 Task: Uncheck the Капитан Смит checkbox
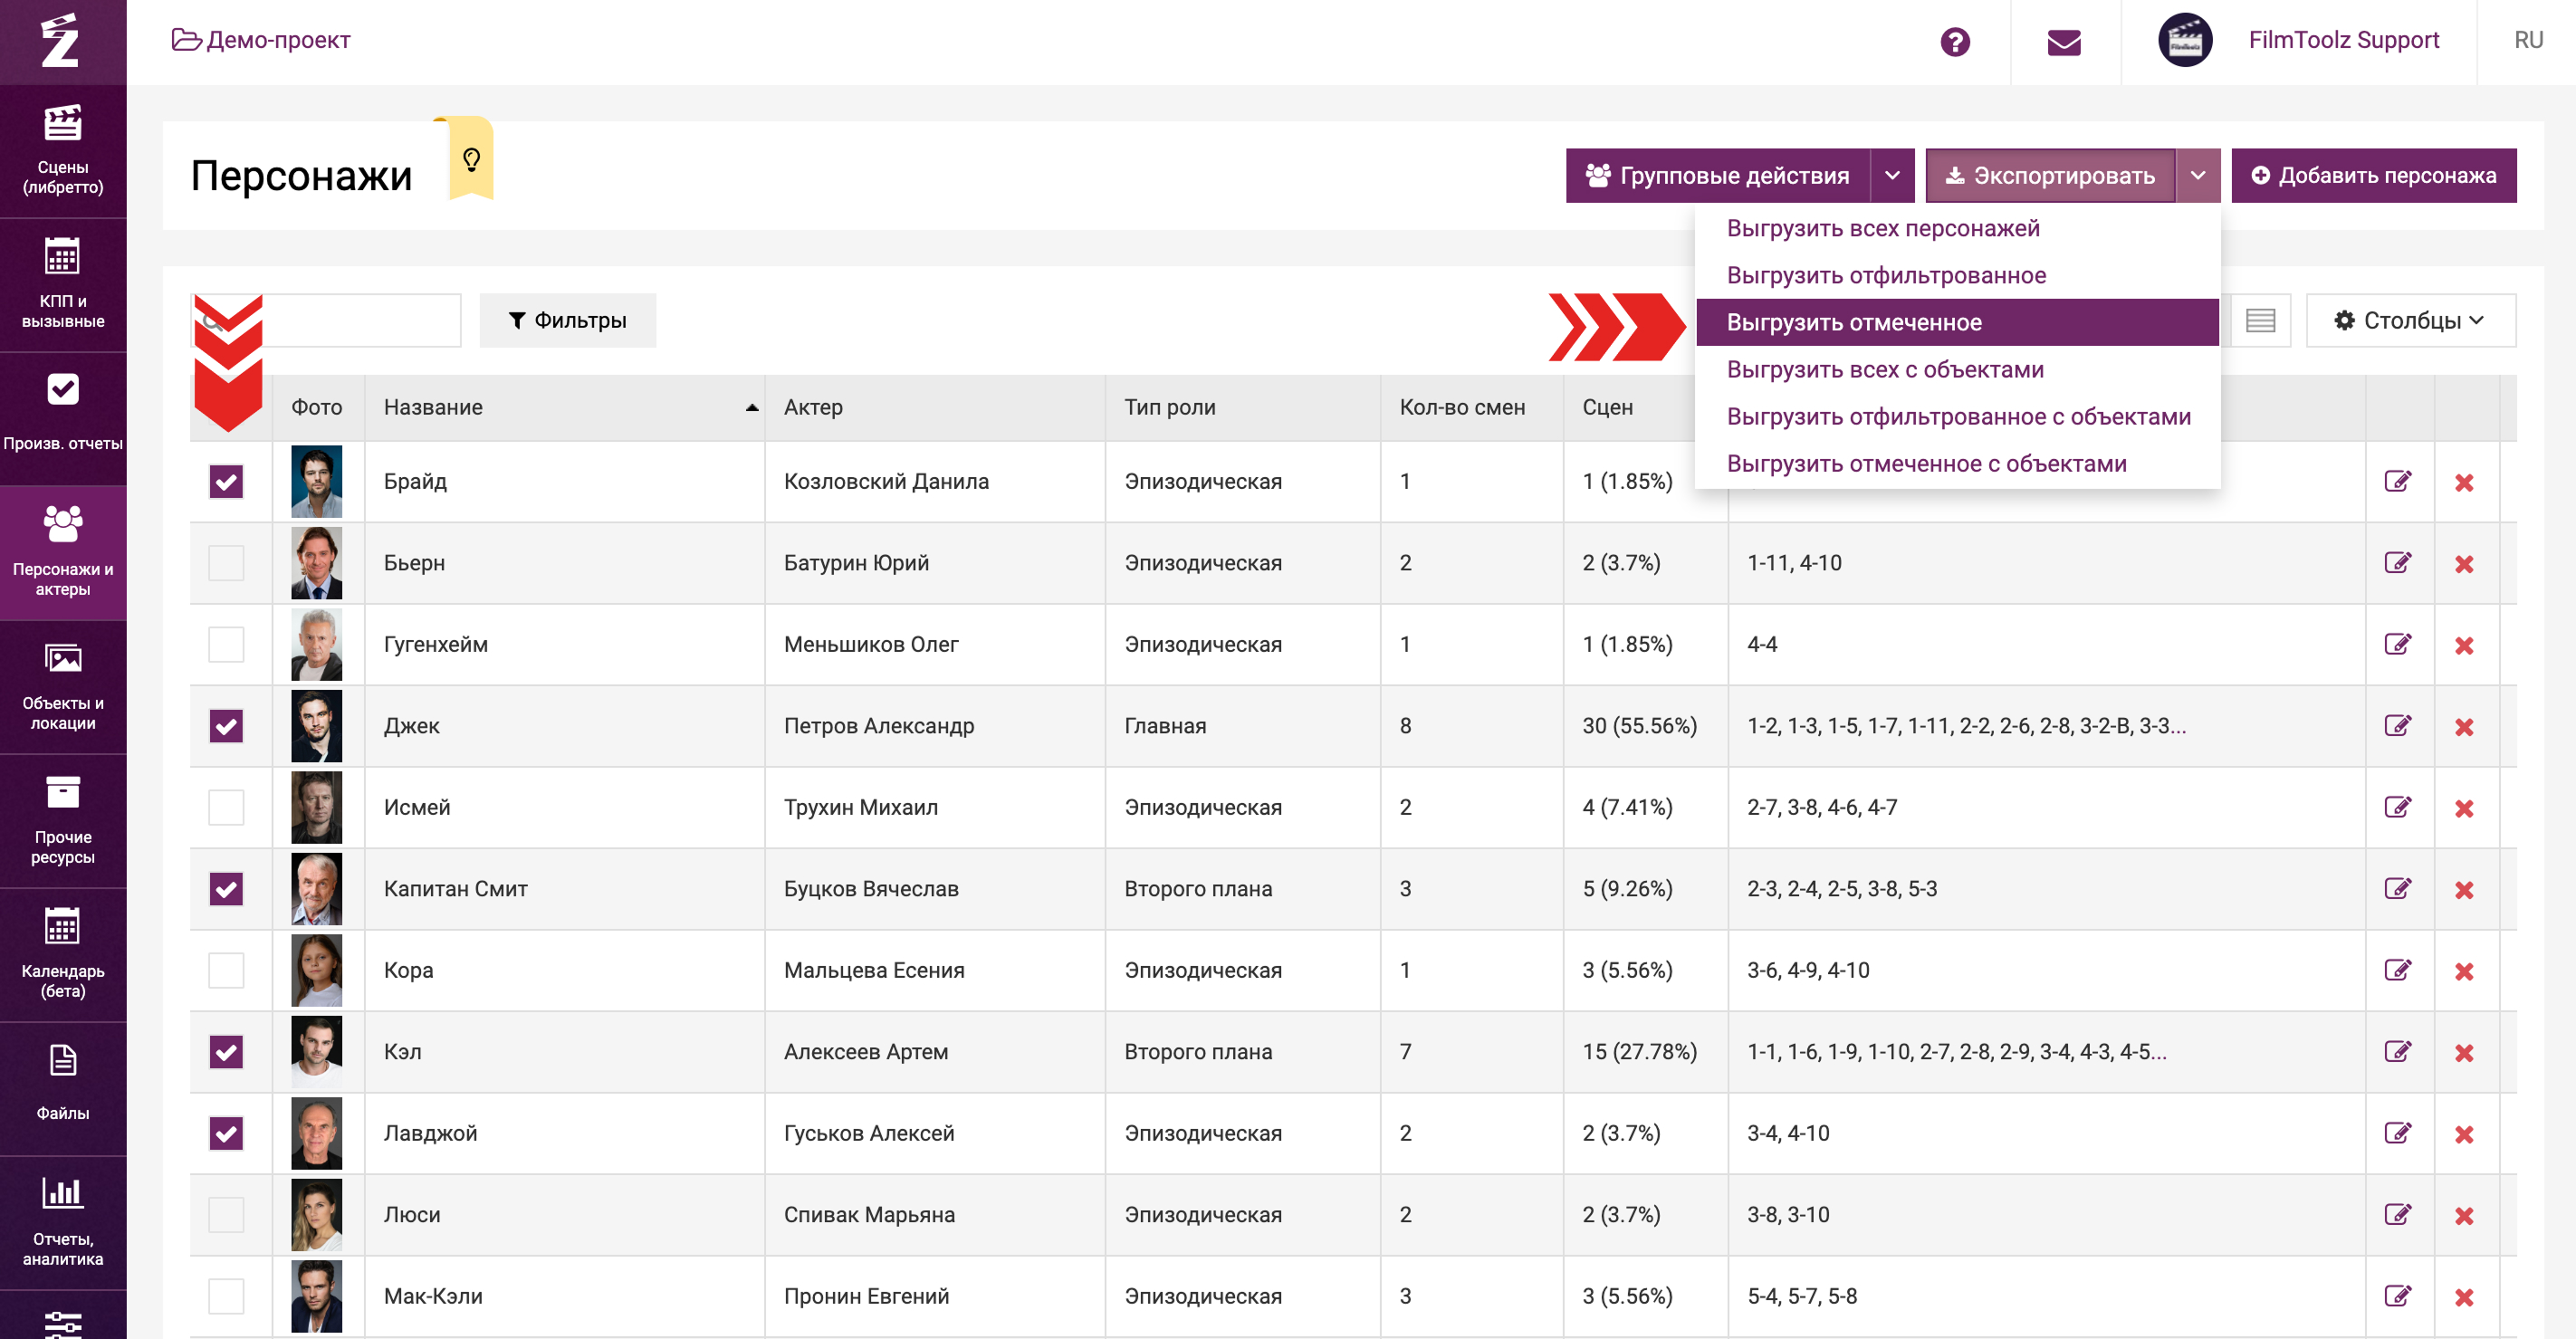[226, 889]
